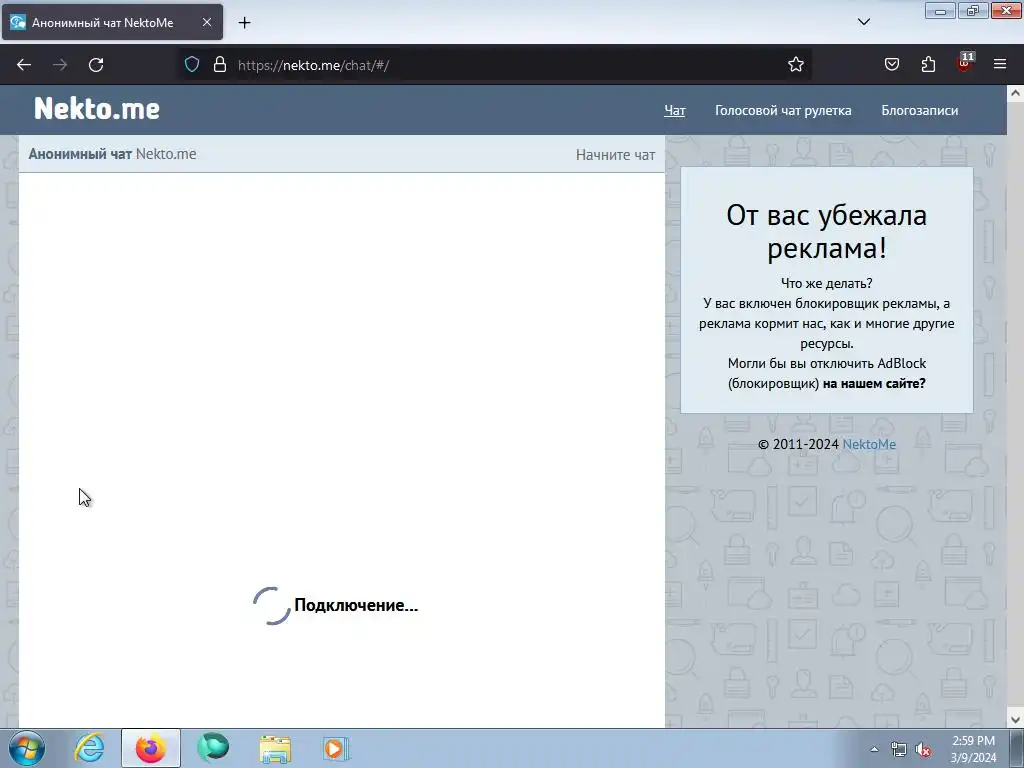
Task: Click the browser forward arrow
Action: pos(60,65)
